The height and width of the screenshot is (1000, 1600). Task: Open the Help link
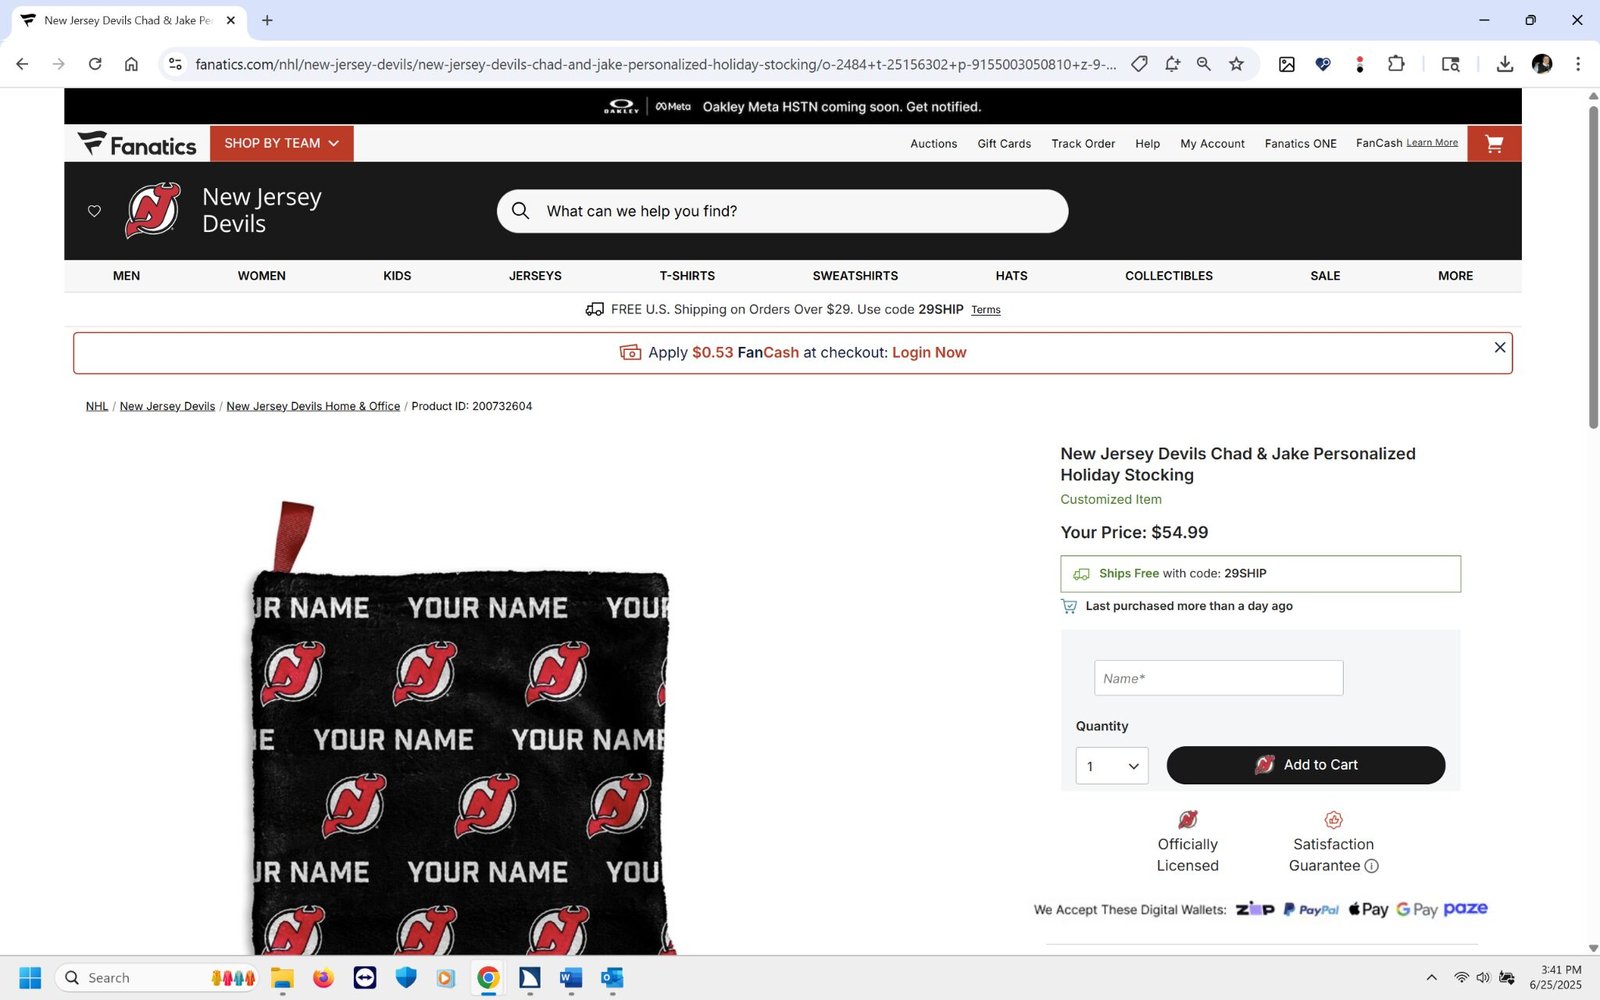tap(1147, 144)
